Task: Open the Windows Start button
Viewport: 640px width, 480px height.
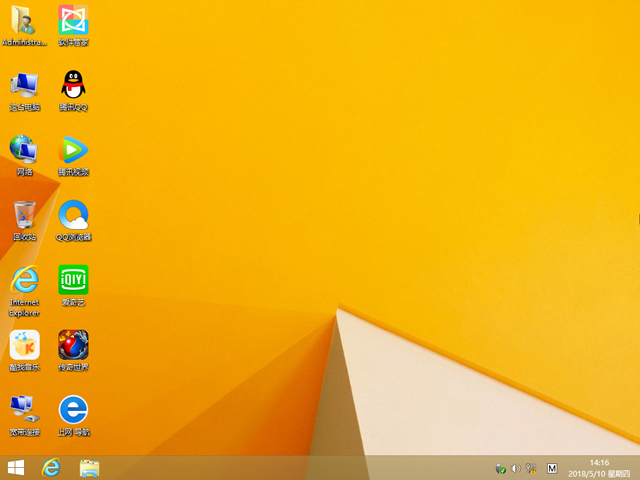Action: (16, 467)
